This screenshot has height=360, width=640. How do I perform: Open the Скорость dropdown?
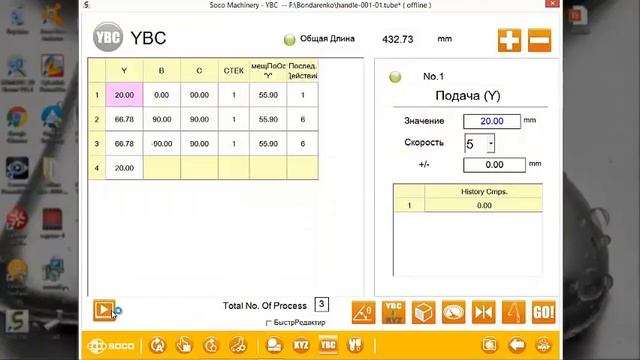pos(491,144)
